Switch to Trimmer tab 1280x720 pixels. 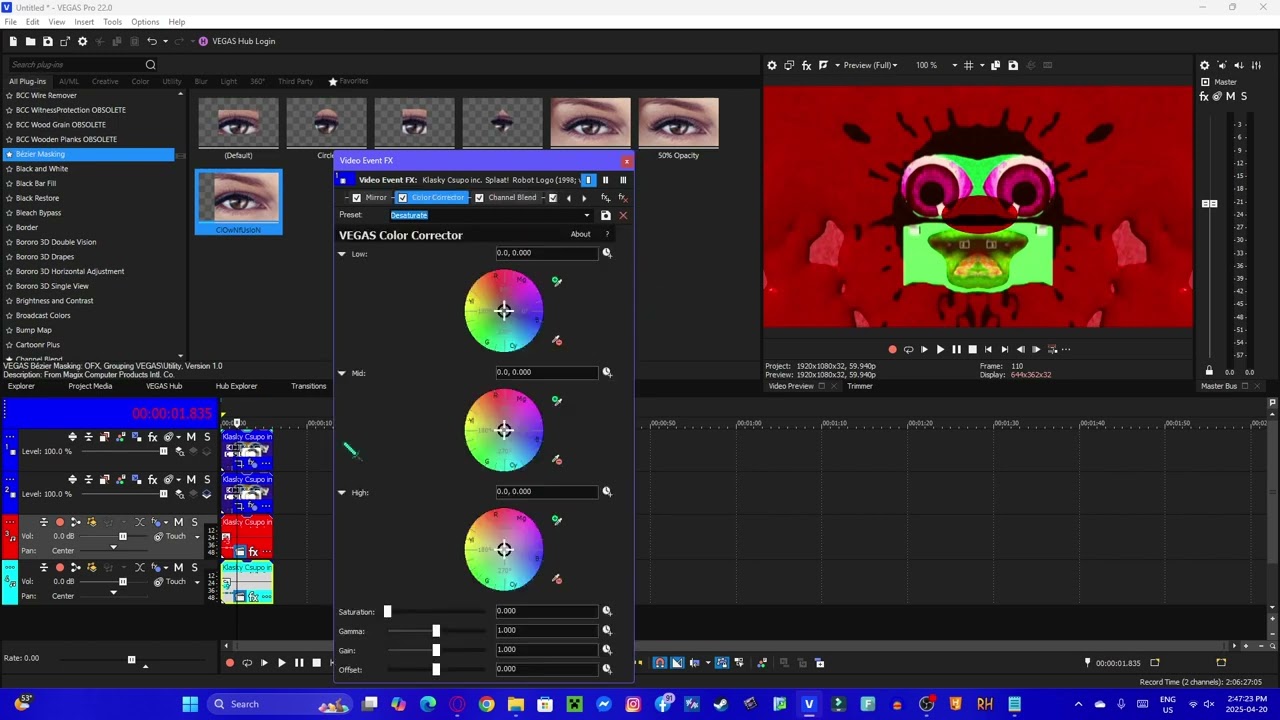[x=860, y=386]
